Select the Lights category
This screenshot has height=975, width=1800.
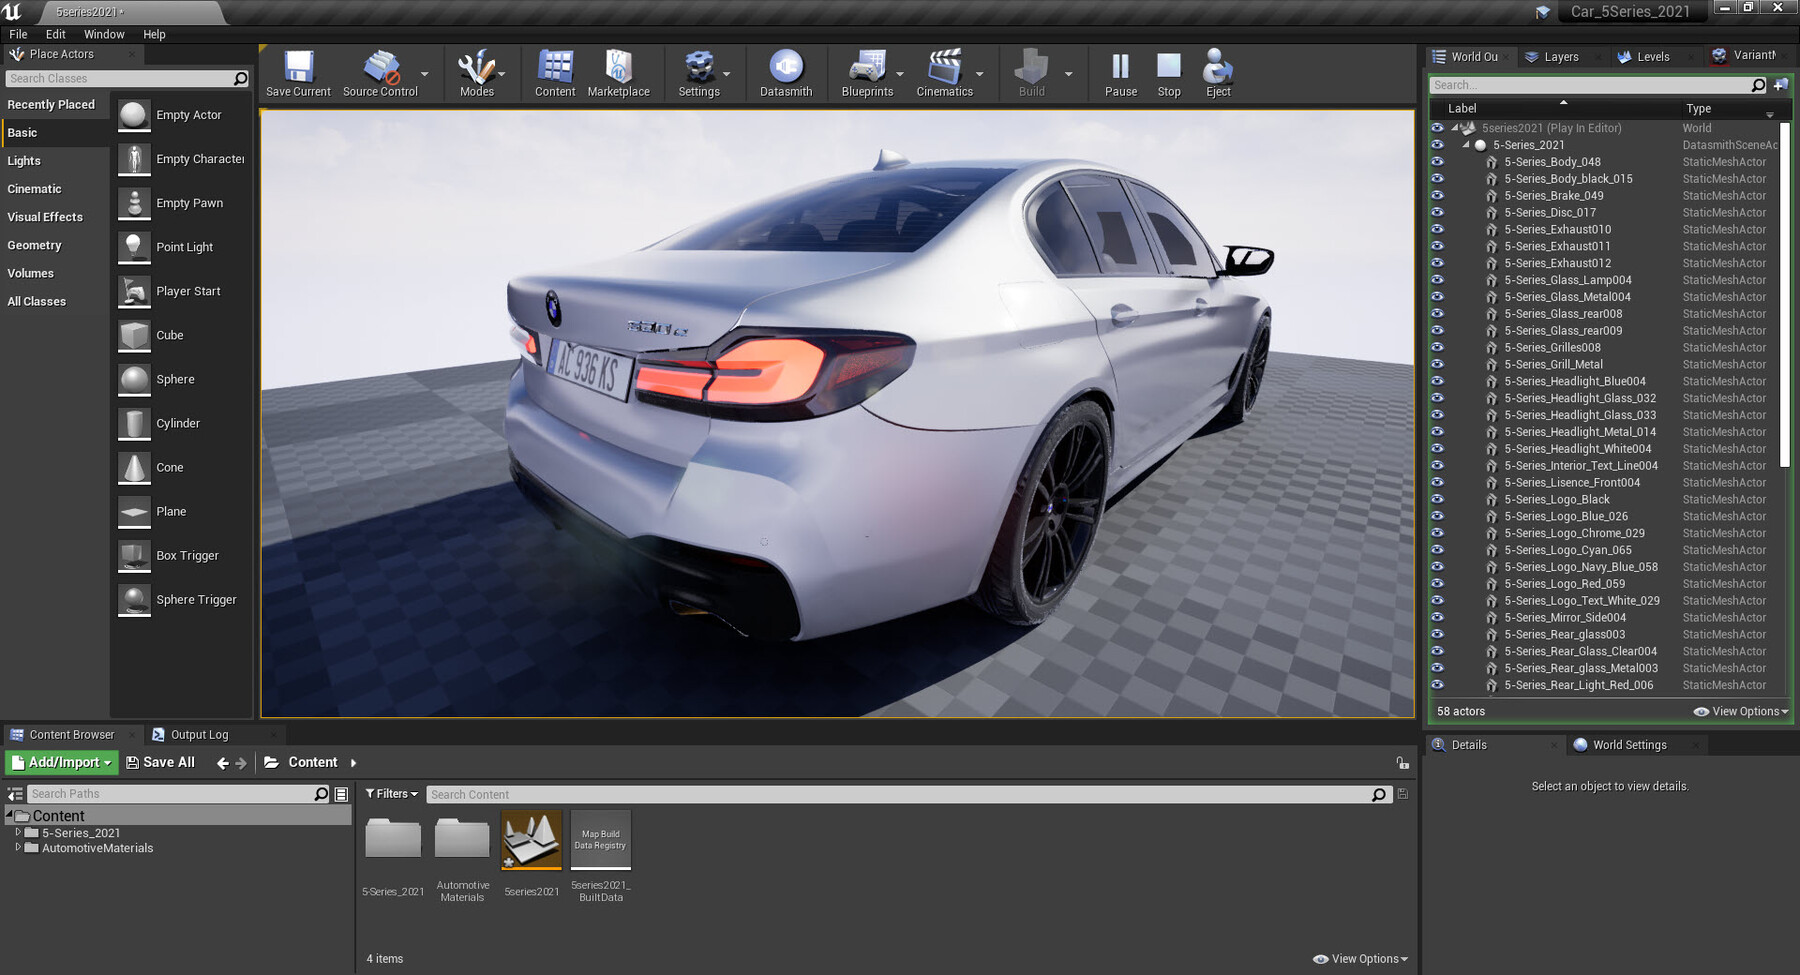tap(54, 161)
